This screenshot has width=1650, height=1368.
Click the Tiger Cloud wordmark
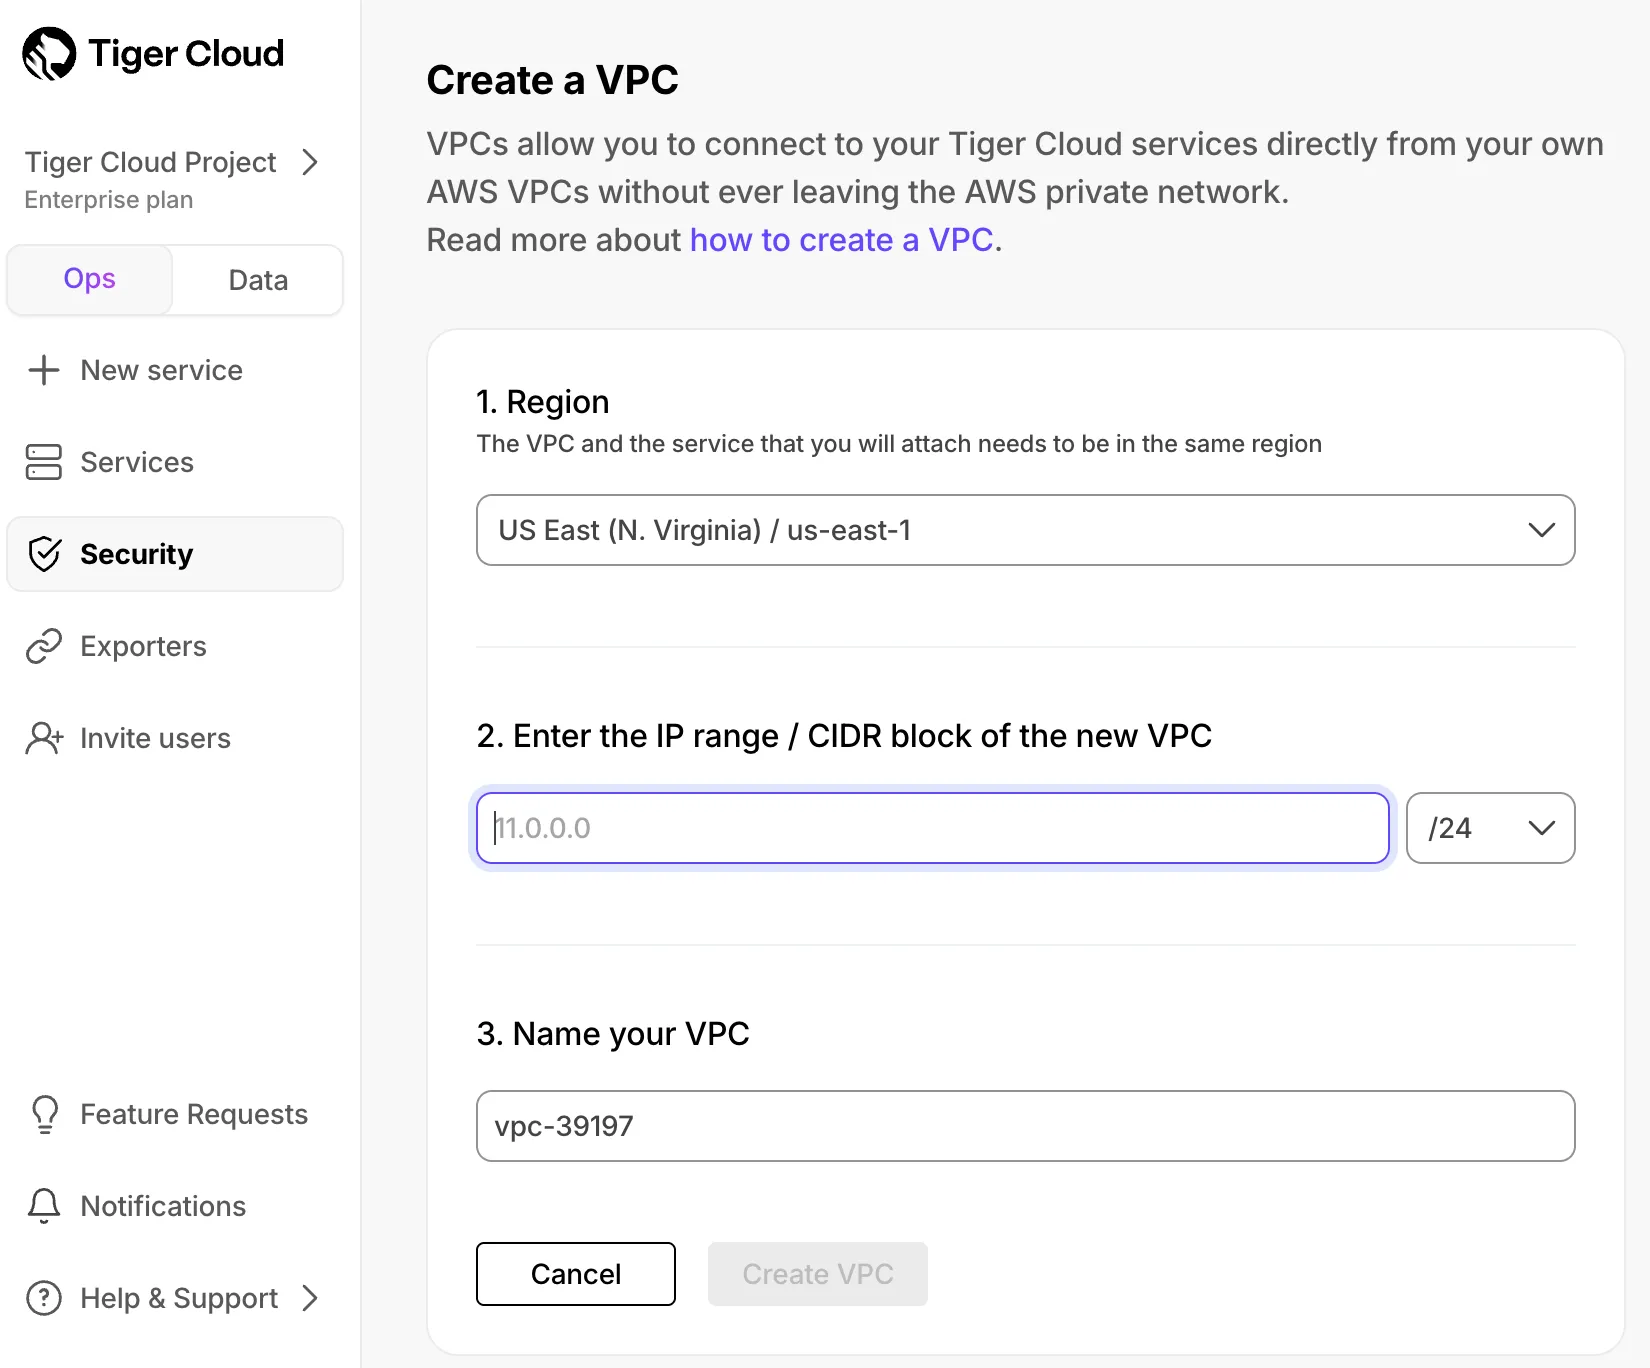[186, 54]
